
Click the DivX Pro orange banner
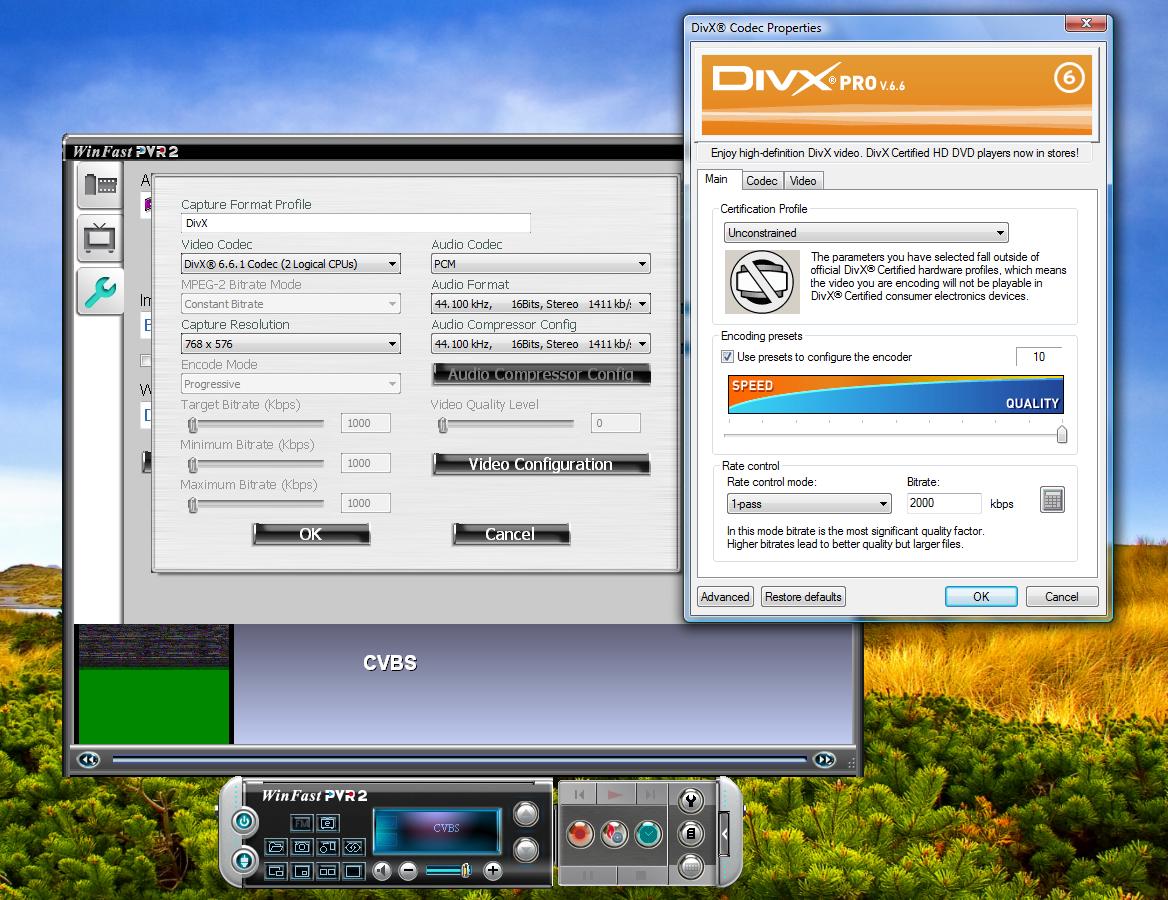click(x=896, y=95)
